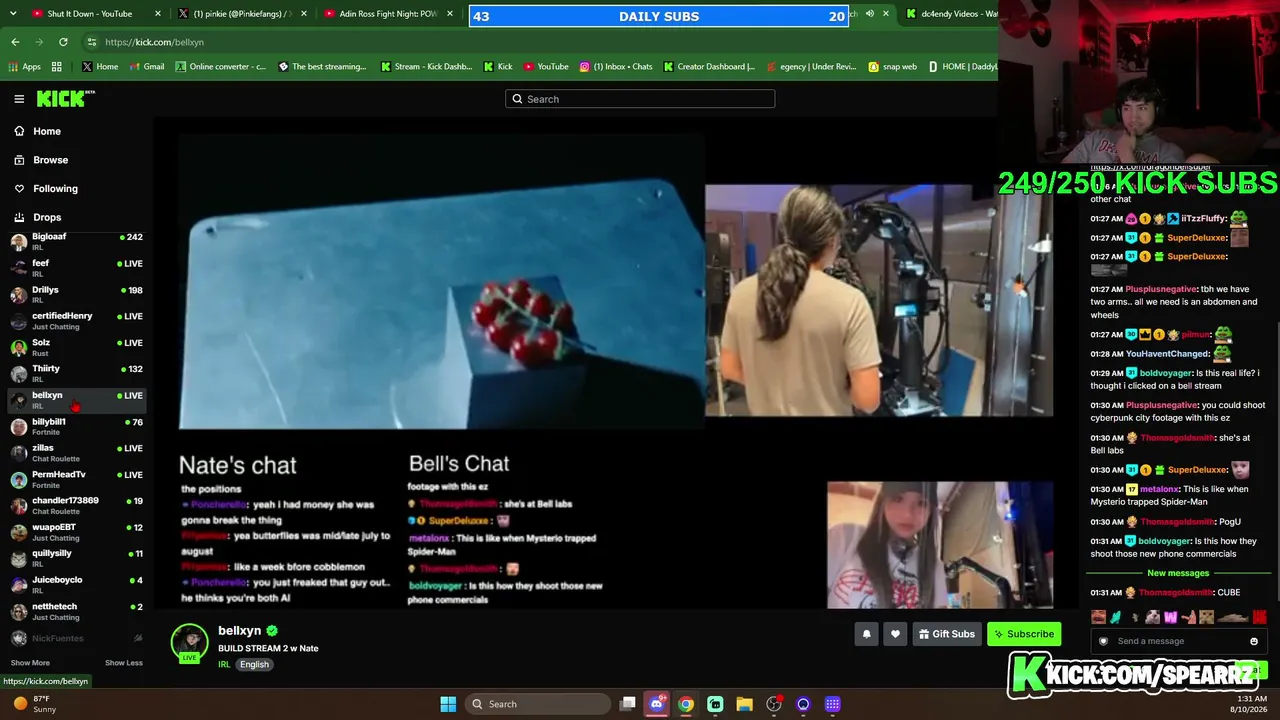Open the Windows Start menu
The height and width of the screenshot is (720, 1280).
coord(448,704)
